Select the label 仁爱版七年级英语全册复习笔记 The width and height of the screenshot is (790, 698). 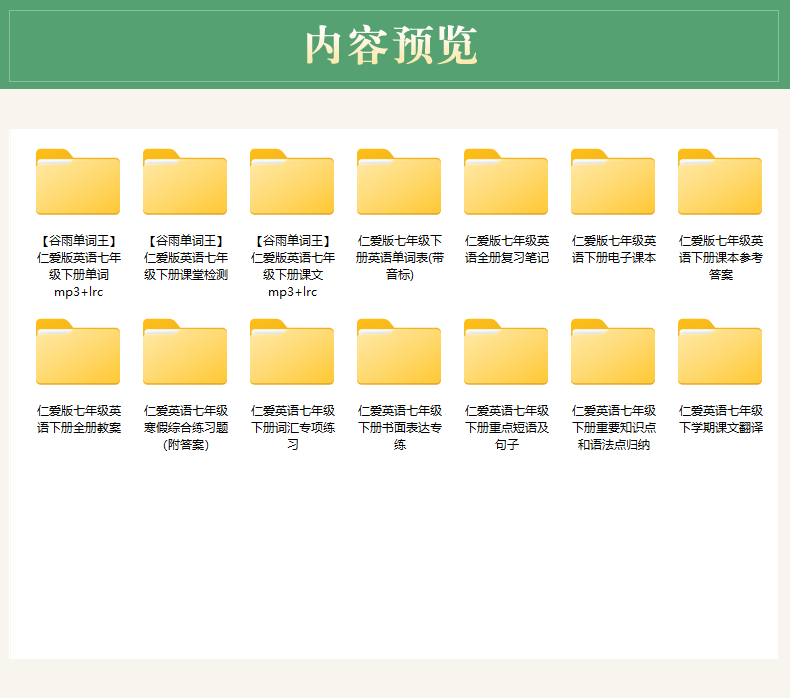click(506, 249)
